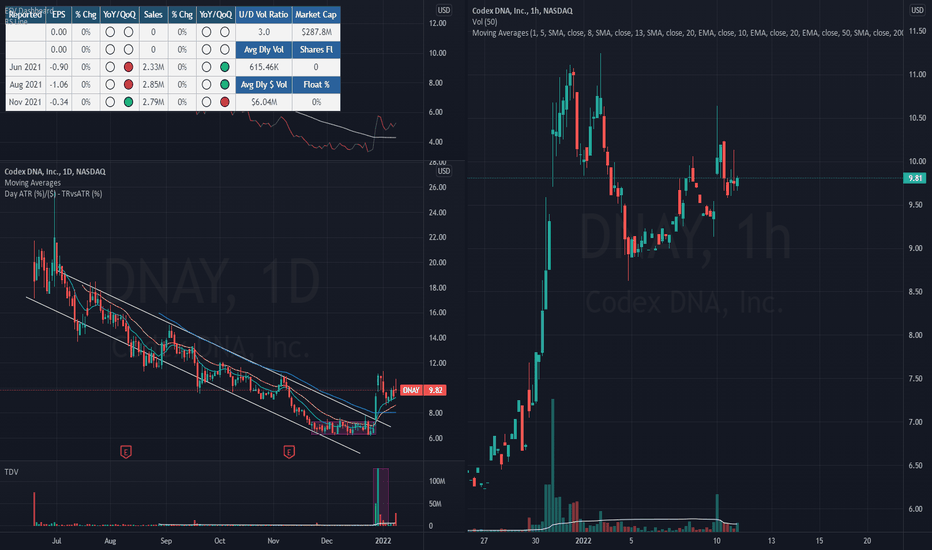Open the USD currency selector above 26.00 axis

pos(444,171)
